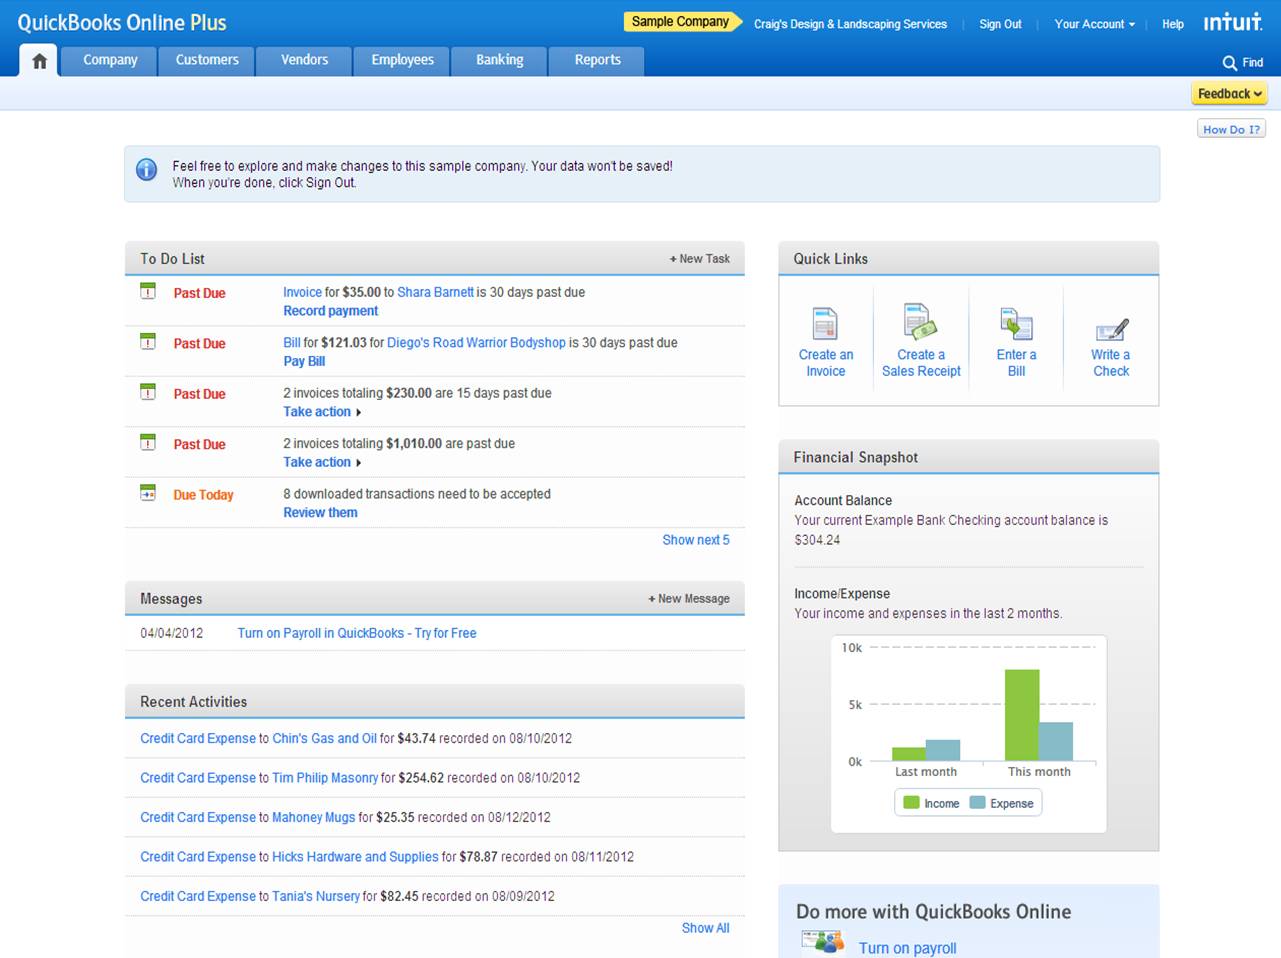Viewport: 1281px width, 958px height.
Task: Click calendar icon beside Diego's Bodyshop bill
Action: click(148, 341)
